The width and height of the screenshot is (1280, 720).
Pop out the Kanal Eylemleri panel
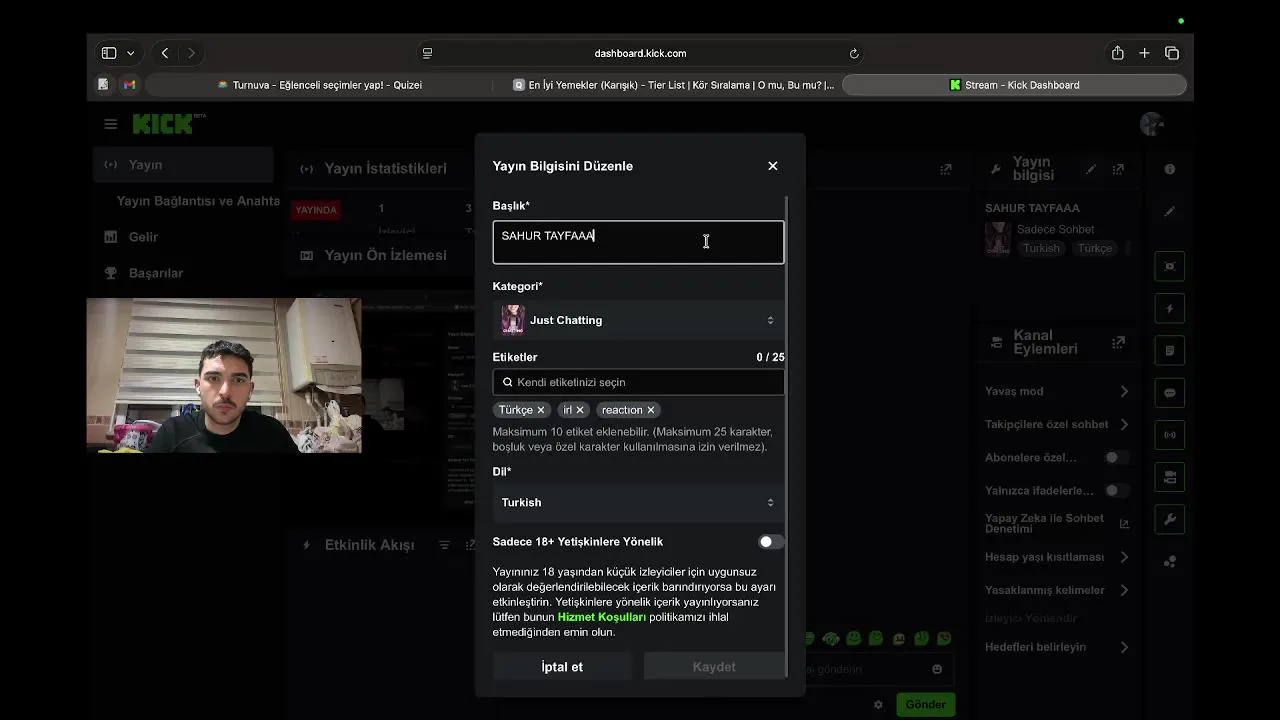[x=1118, y=343]
